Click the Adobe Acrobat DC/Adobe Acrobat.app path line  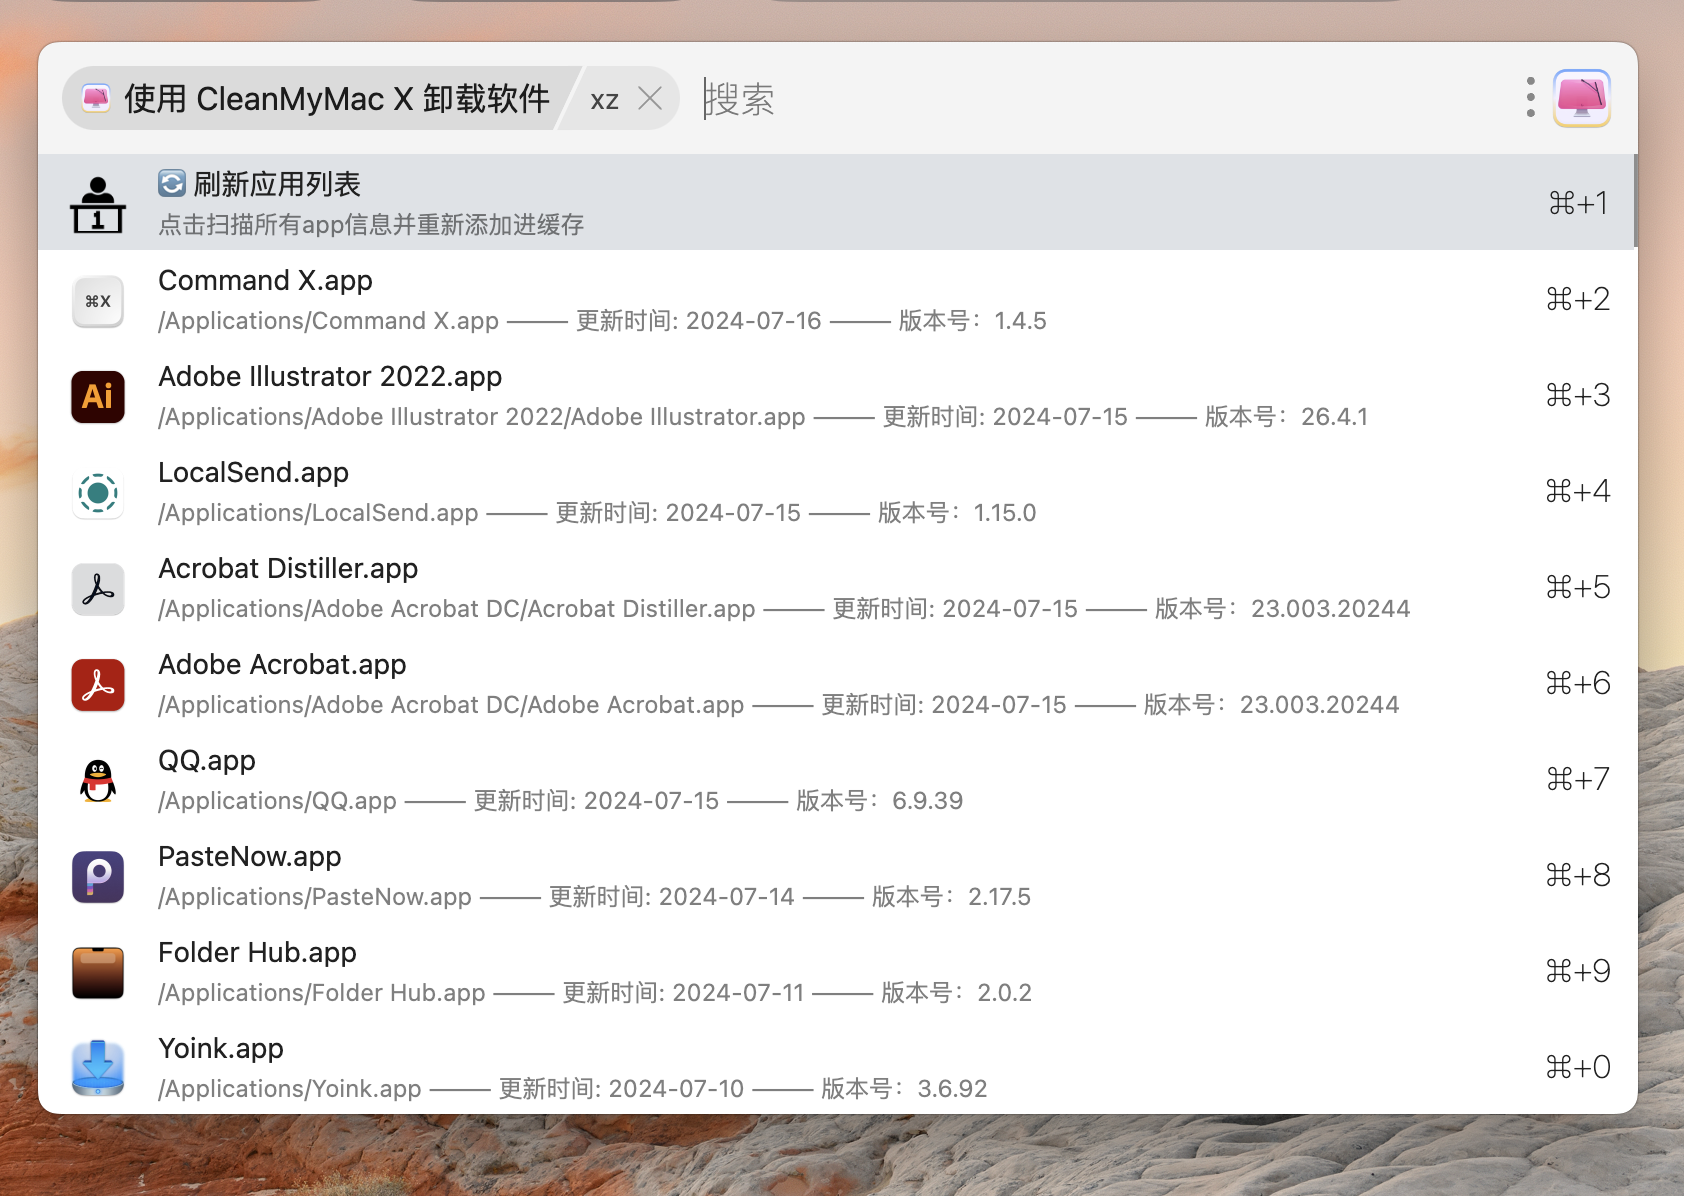pyautogui.click(x=778, y=704)
